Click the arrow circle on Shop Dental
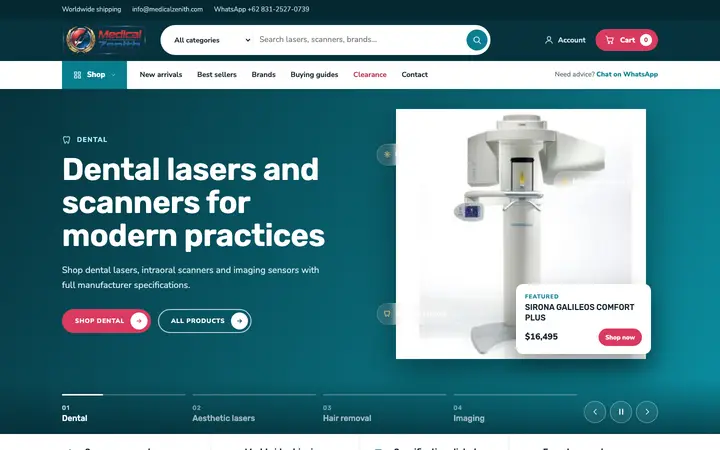The height and width of the screenshot is (450, 720). click(x=139, y=321)
